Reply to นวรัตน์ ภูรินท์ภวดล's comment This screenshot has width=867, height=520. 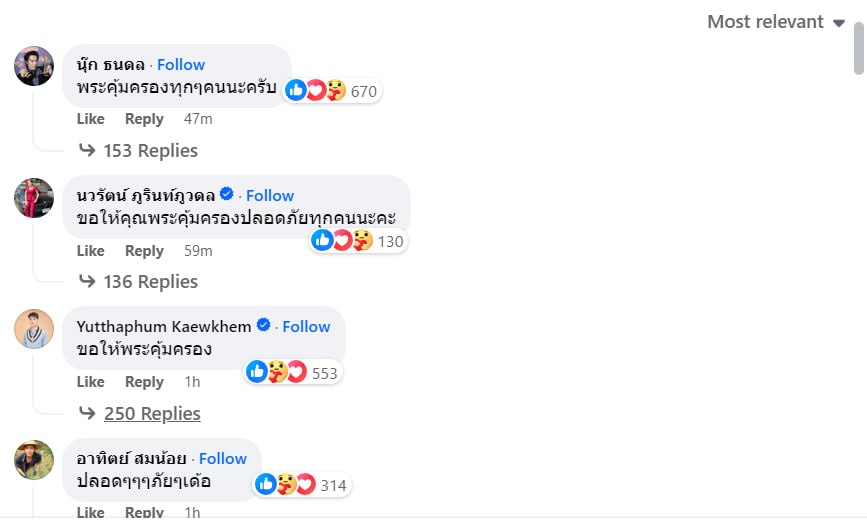[x=144, y=251]
